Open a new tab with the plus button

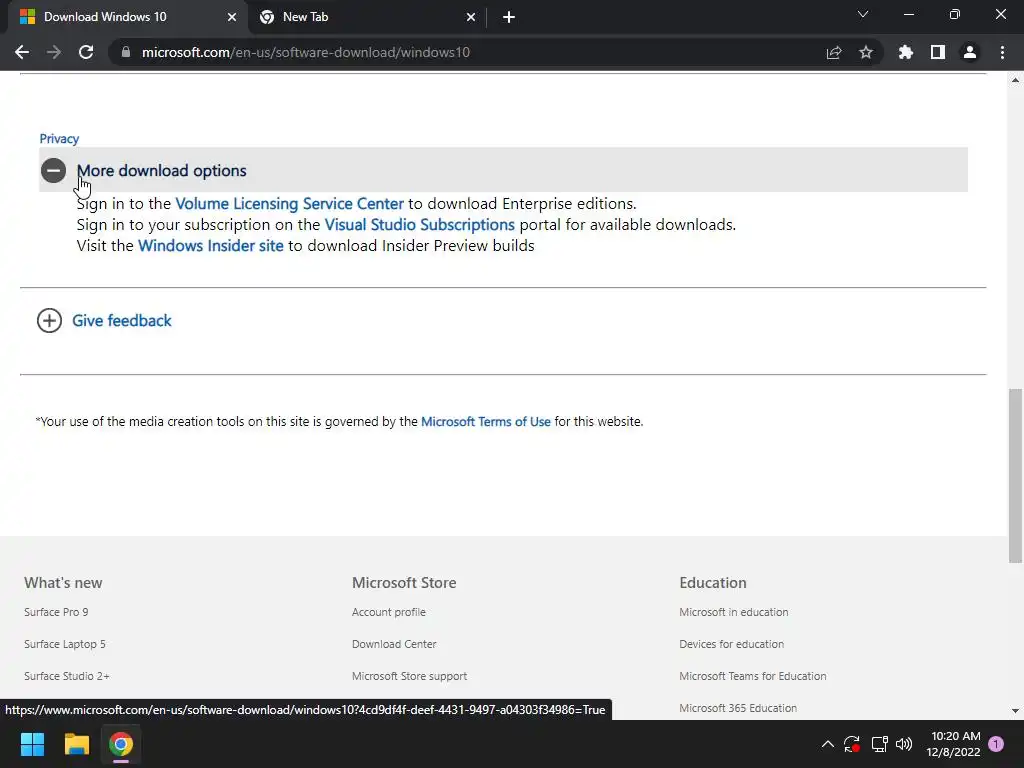click(509, 17)
